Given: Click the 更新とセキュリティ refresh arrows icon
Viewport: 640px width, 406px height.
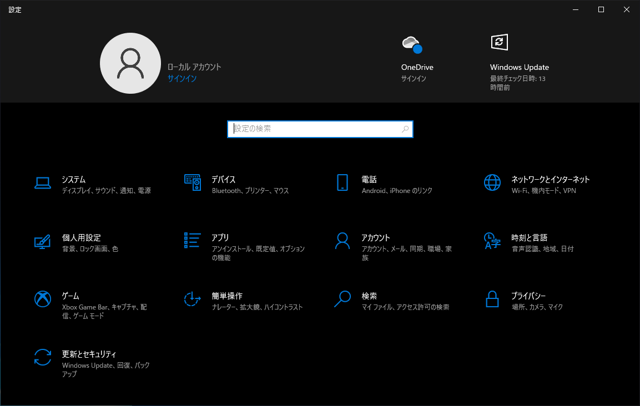Looking at the screenshot, I should tap(42, 357).
